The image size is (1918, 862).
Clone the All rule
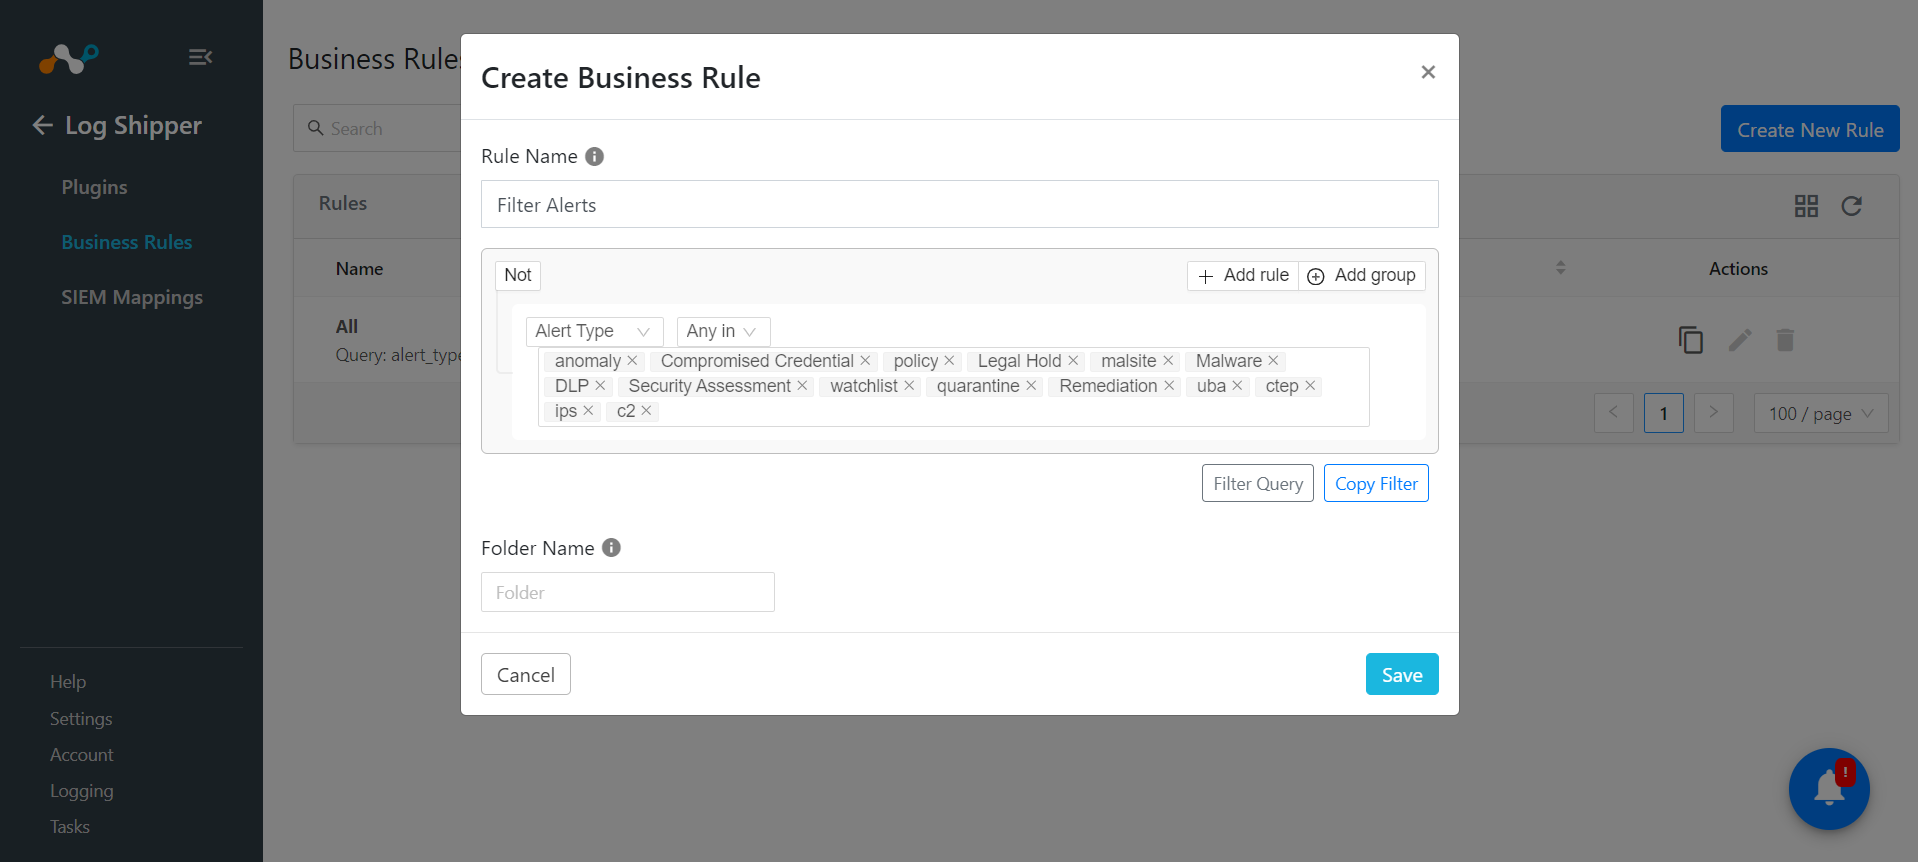pyautogui.click(x=1691, y=340)
